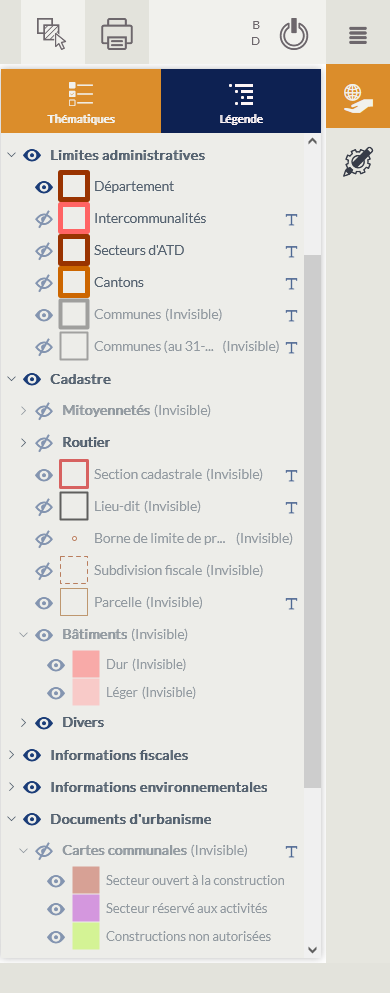Click the Dur buildings color swatch
Image resolution: width=390 pixels, height=993 pixels.
click(x=86, y=664)
